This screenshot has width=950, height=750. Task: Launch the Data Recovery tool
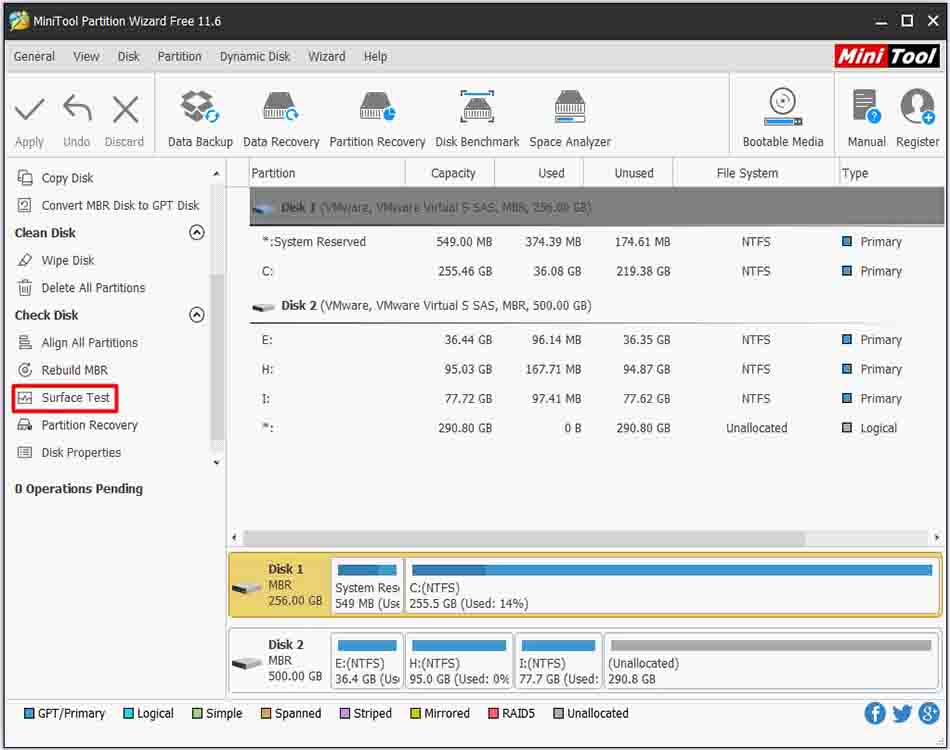(x=281, y=113)
